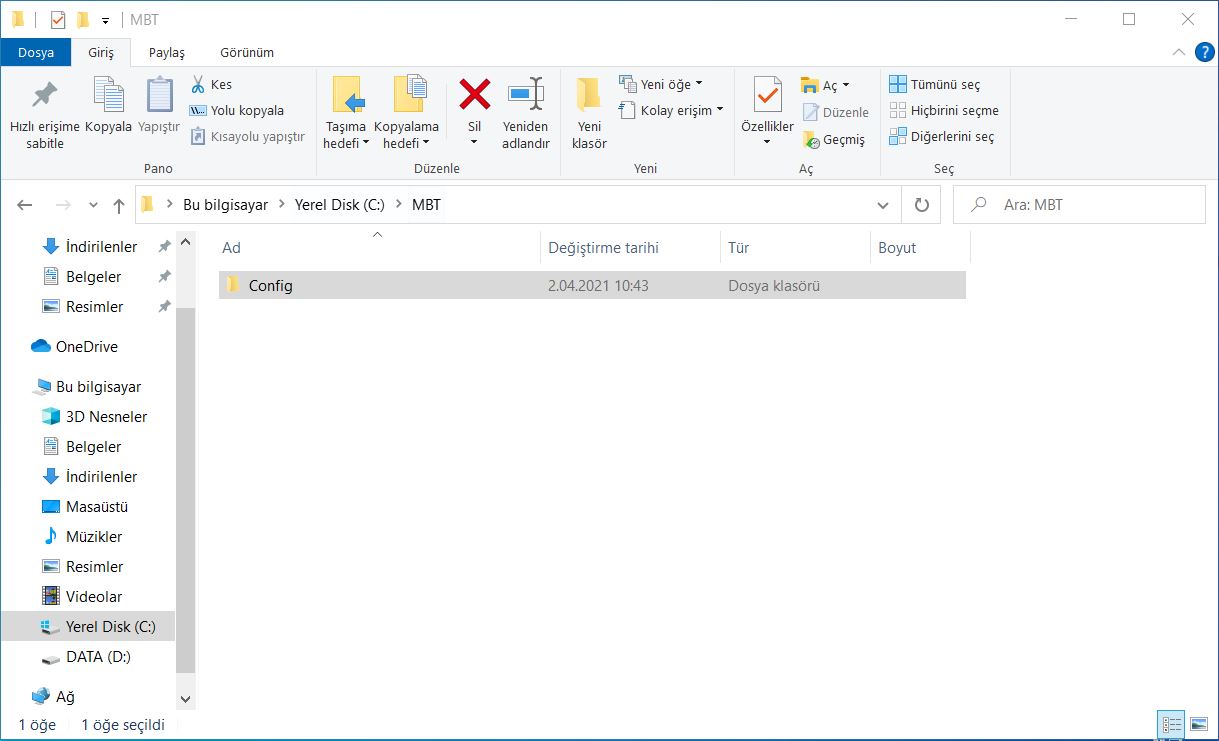This screenshot has height=741, width=1219.
Task: Click the Sil (delete) red X icon
Action: click(x=474, y=95)
